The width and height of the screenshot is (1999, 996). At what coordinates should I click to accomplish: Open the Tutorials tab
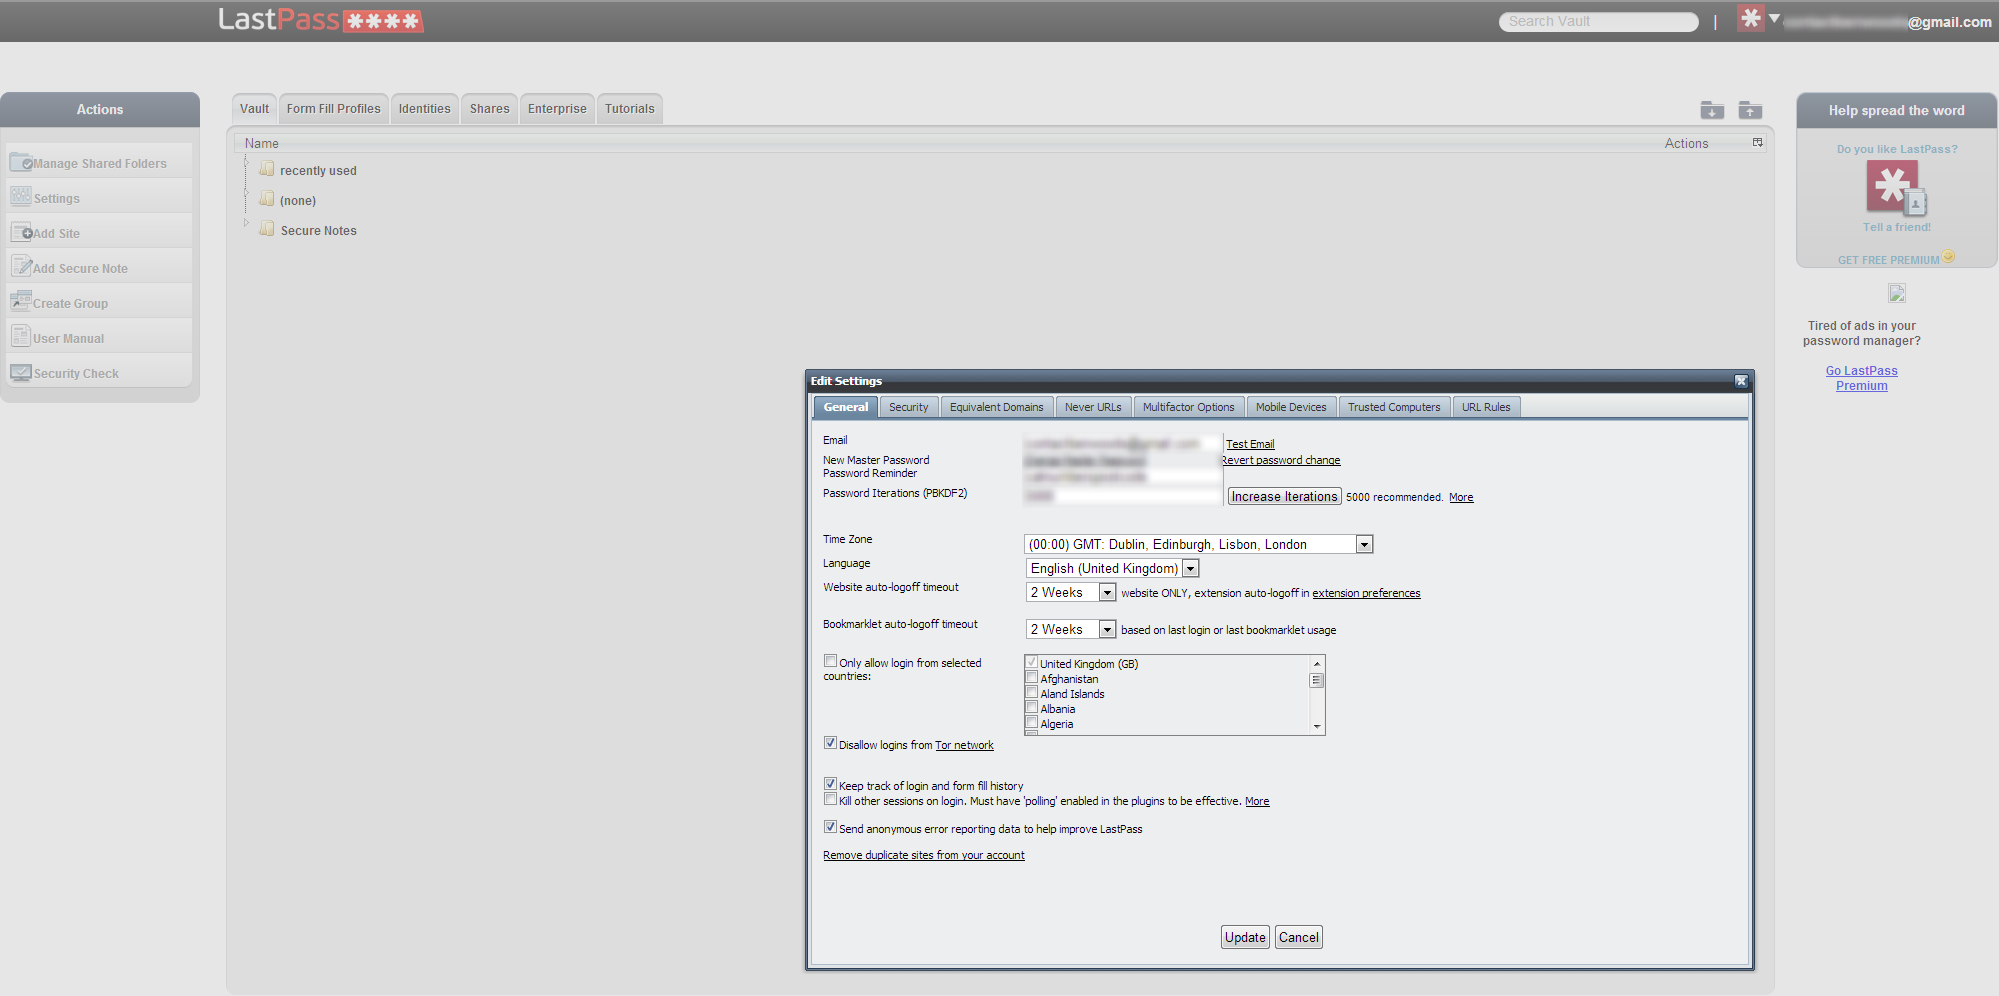tap(629, 109)
